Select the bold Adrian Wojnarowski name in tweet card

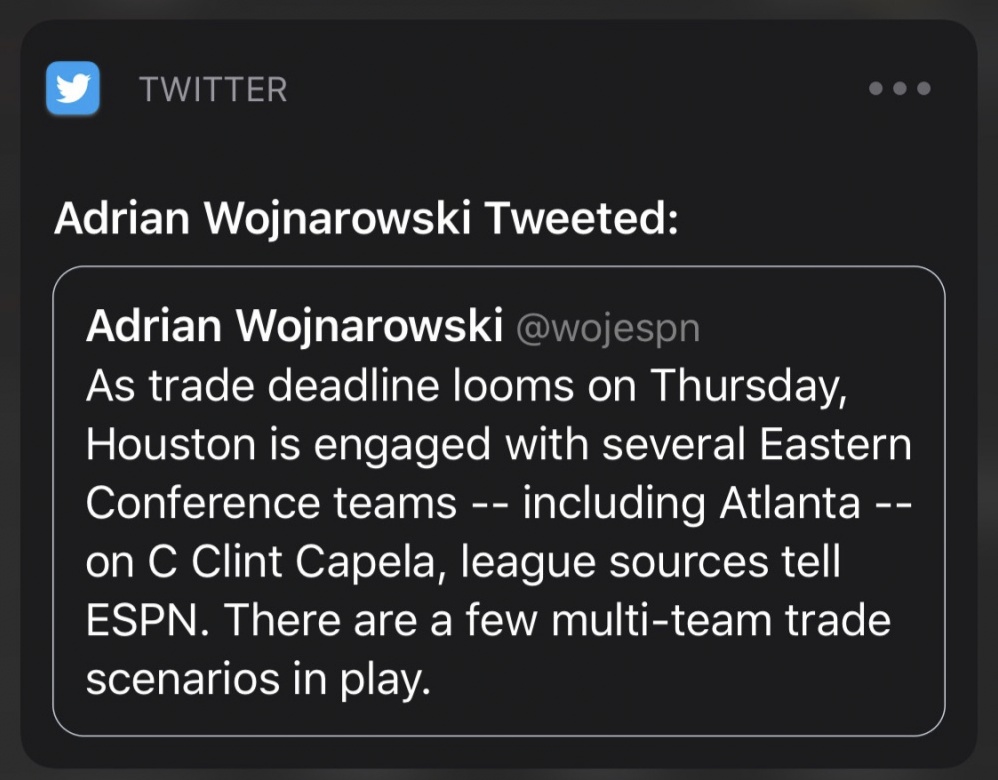pos(294,327)
